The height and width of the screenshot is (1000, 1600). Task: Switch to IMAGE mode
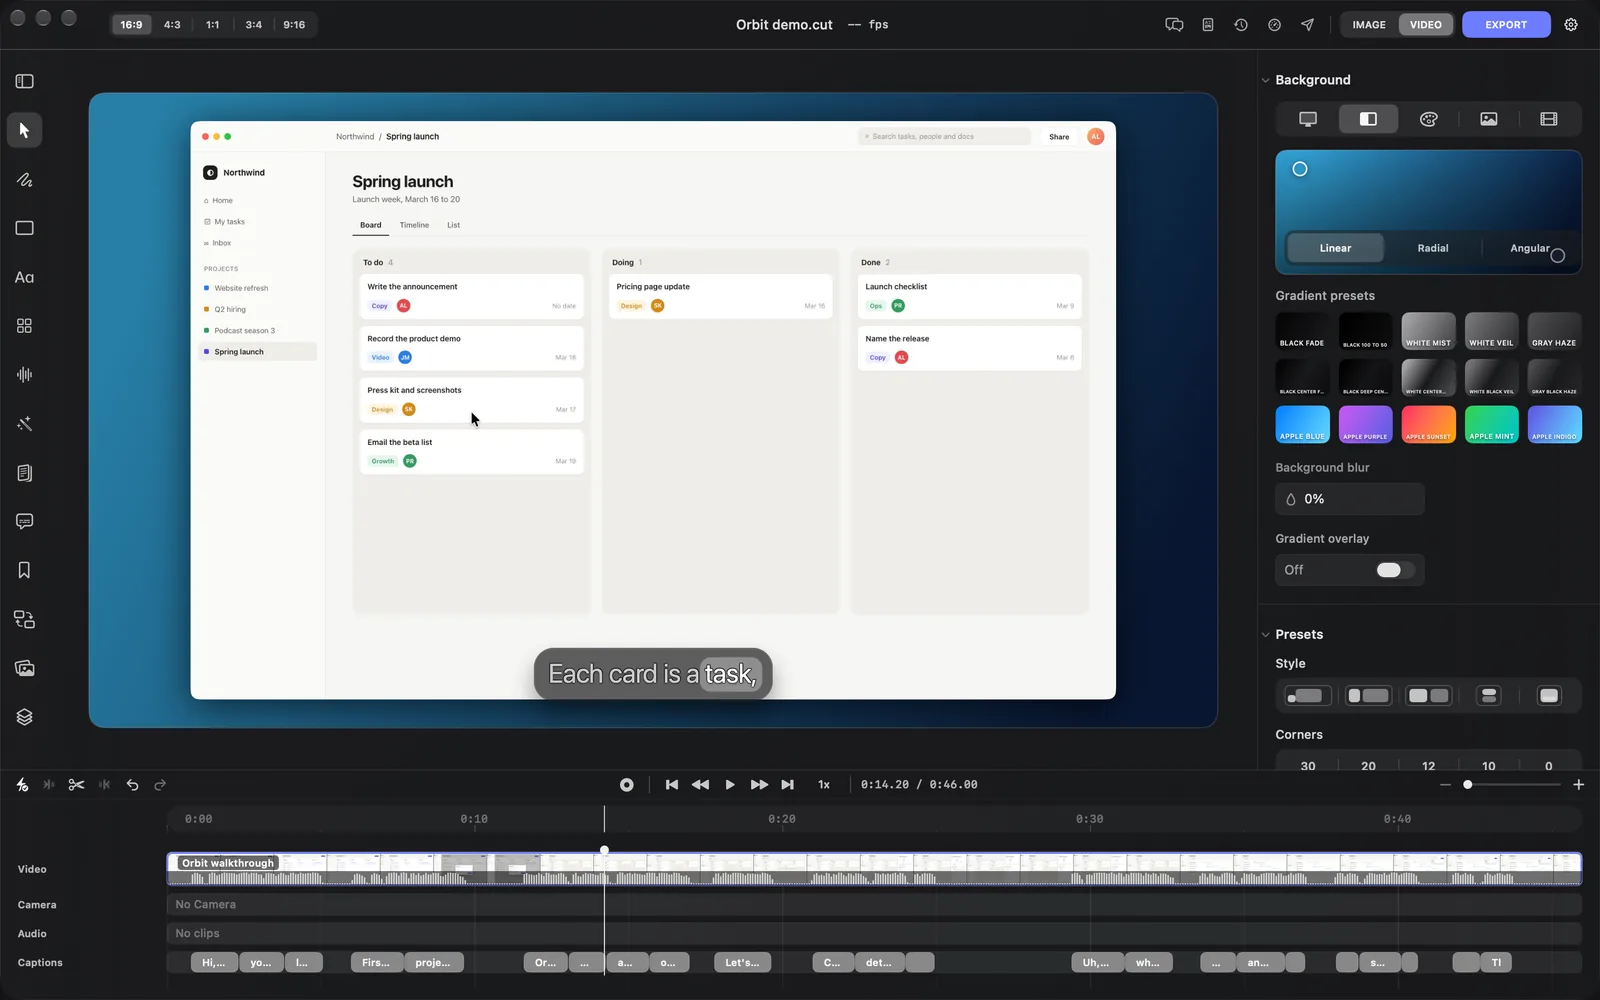1369,25
